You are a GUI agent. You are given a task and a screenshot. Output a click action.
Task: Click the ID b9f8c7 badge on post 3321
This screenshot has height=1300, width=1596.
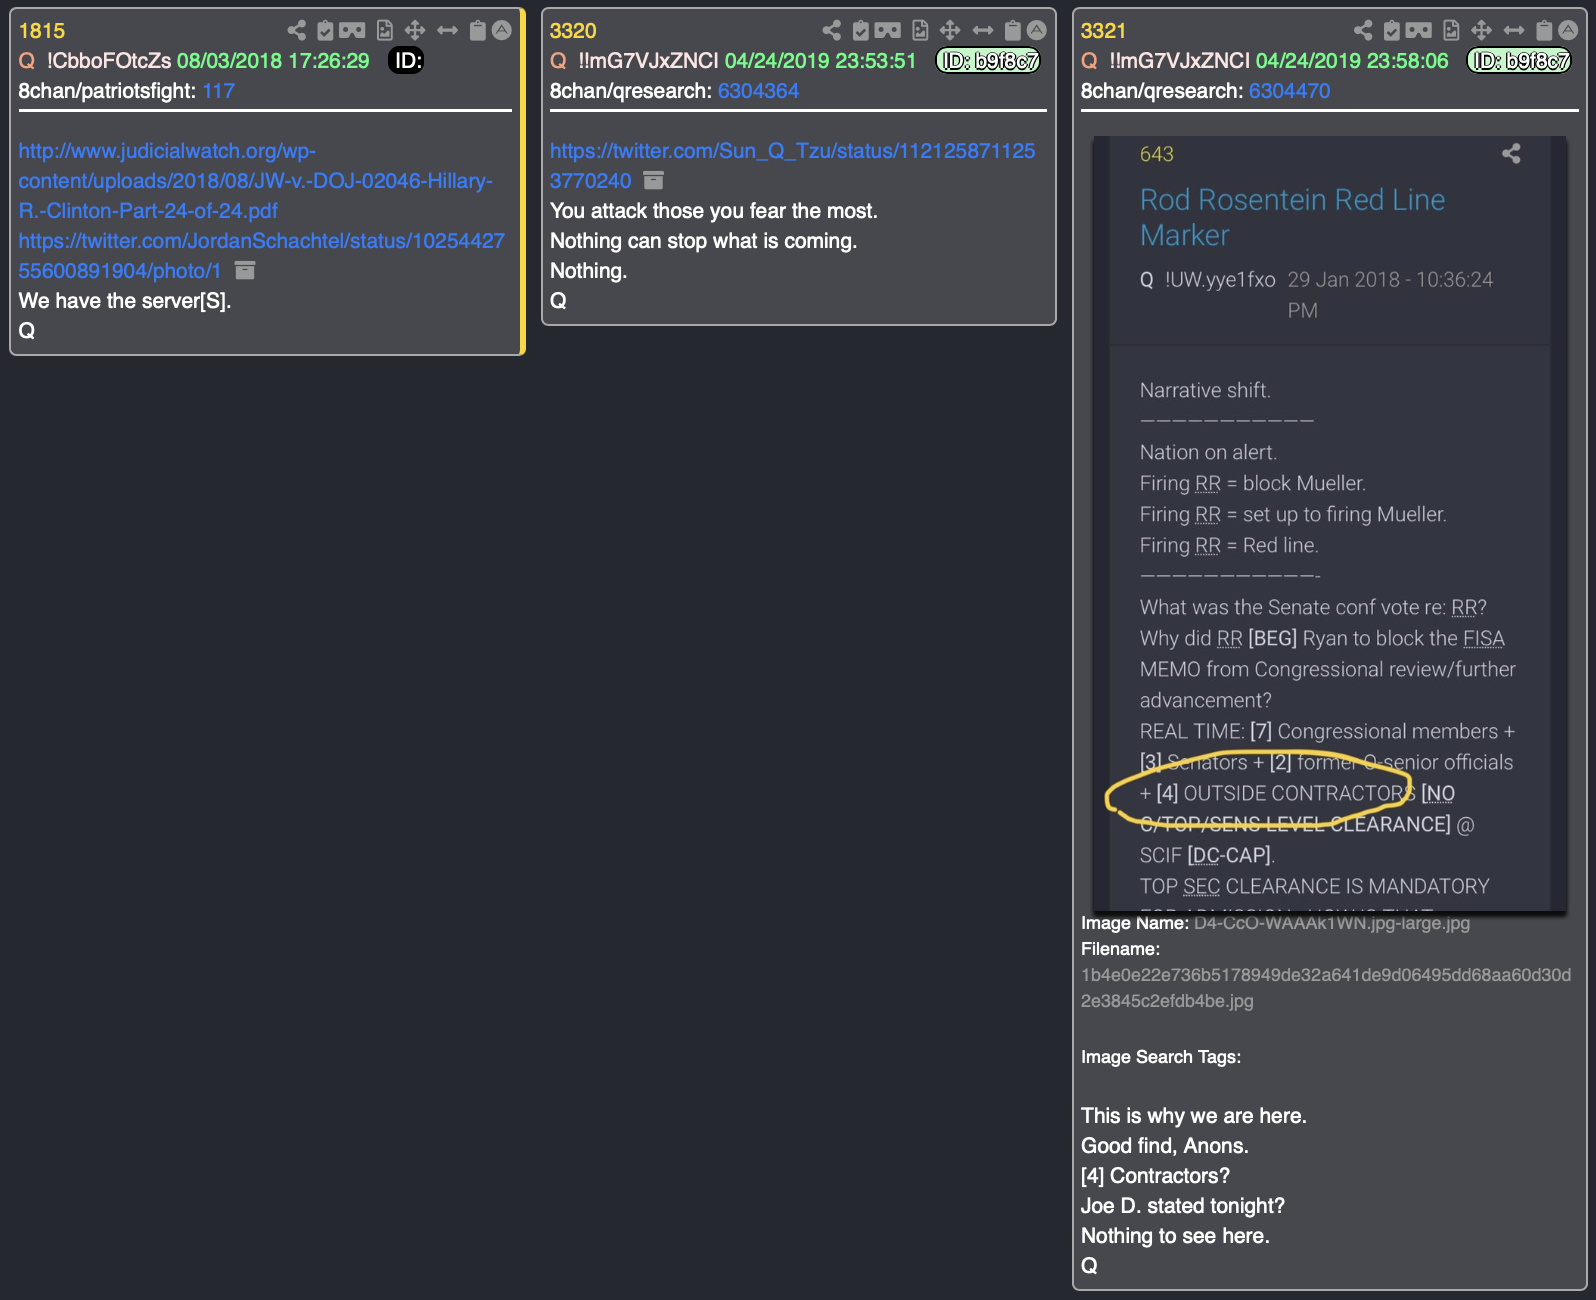point(1519,61)
